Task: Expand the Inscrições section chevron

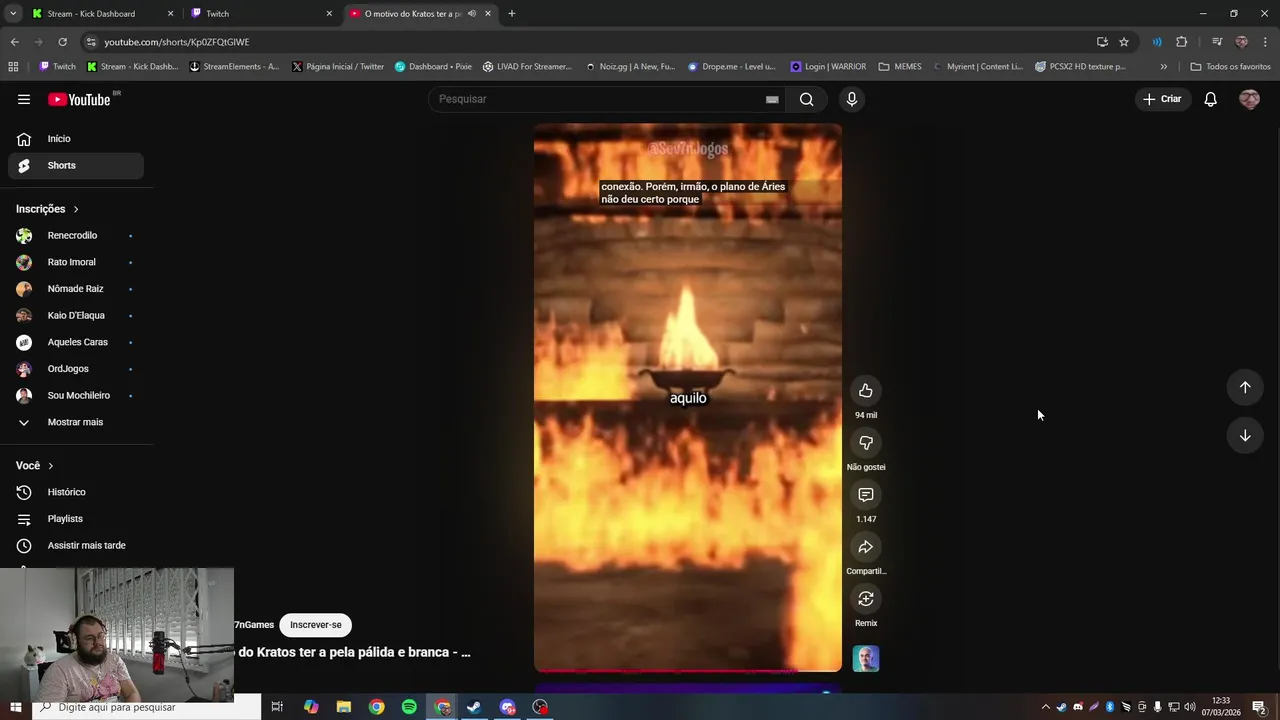Action: point(76,209)
